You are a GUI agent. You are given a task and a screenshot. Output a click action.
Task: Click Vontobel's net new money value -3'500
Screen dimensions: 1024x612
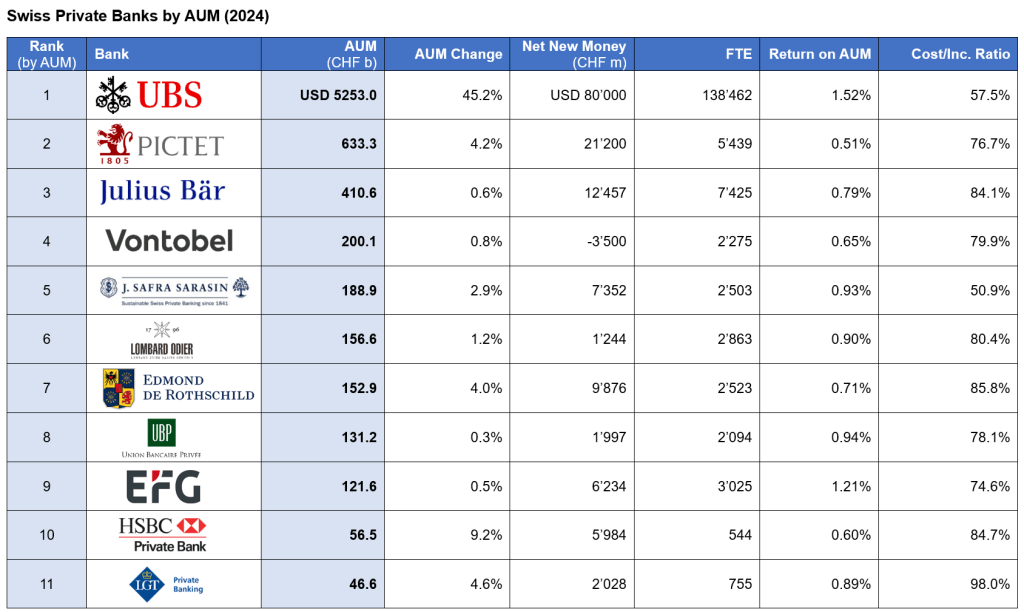point(602,241)
